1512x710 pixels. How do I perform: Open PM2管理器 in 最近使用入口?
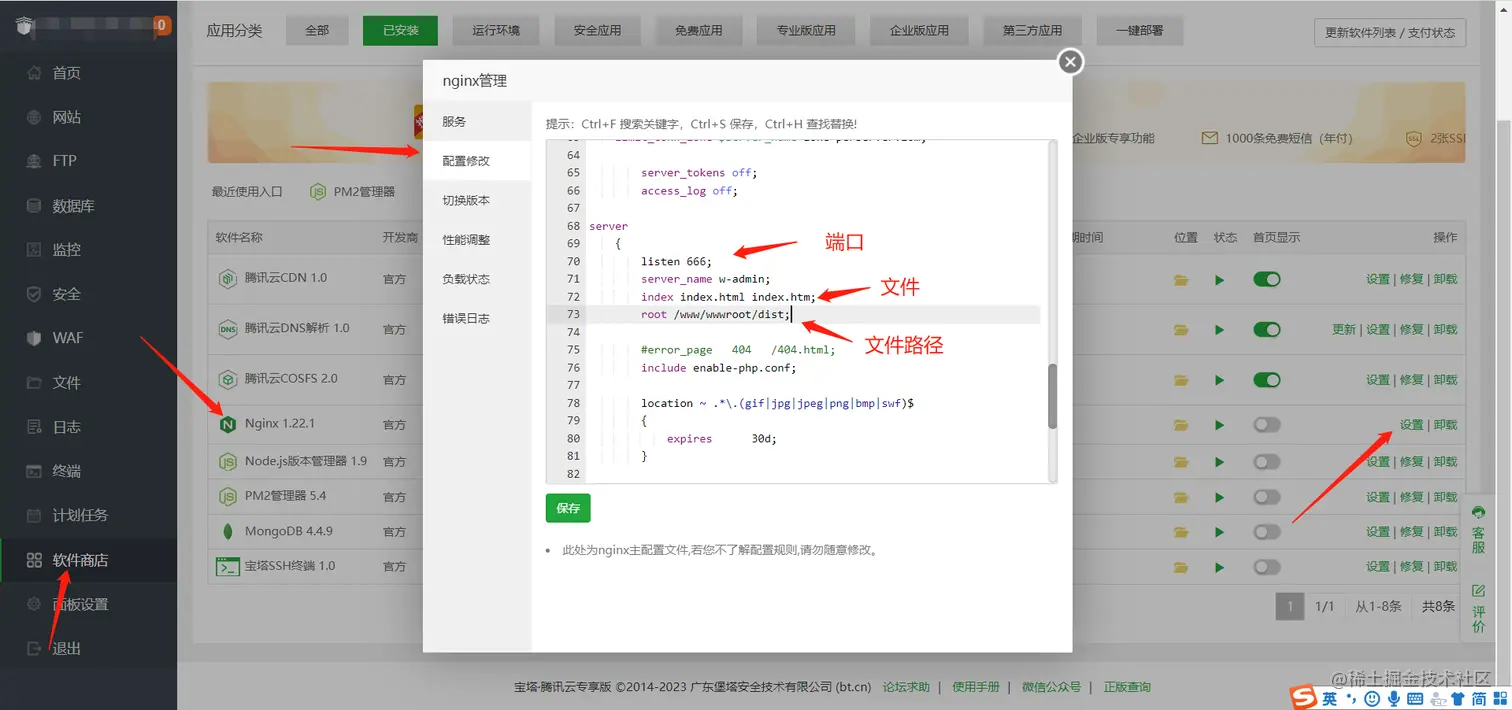[x=352, y=191]
